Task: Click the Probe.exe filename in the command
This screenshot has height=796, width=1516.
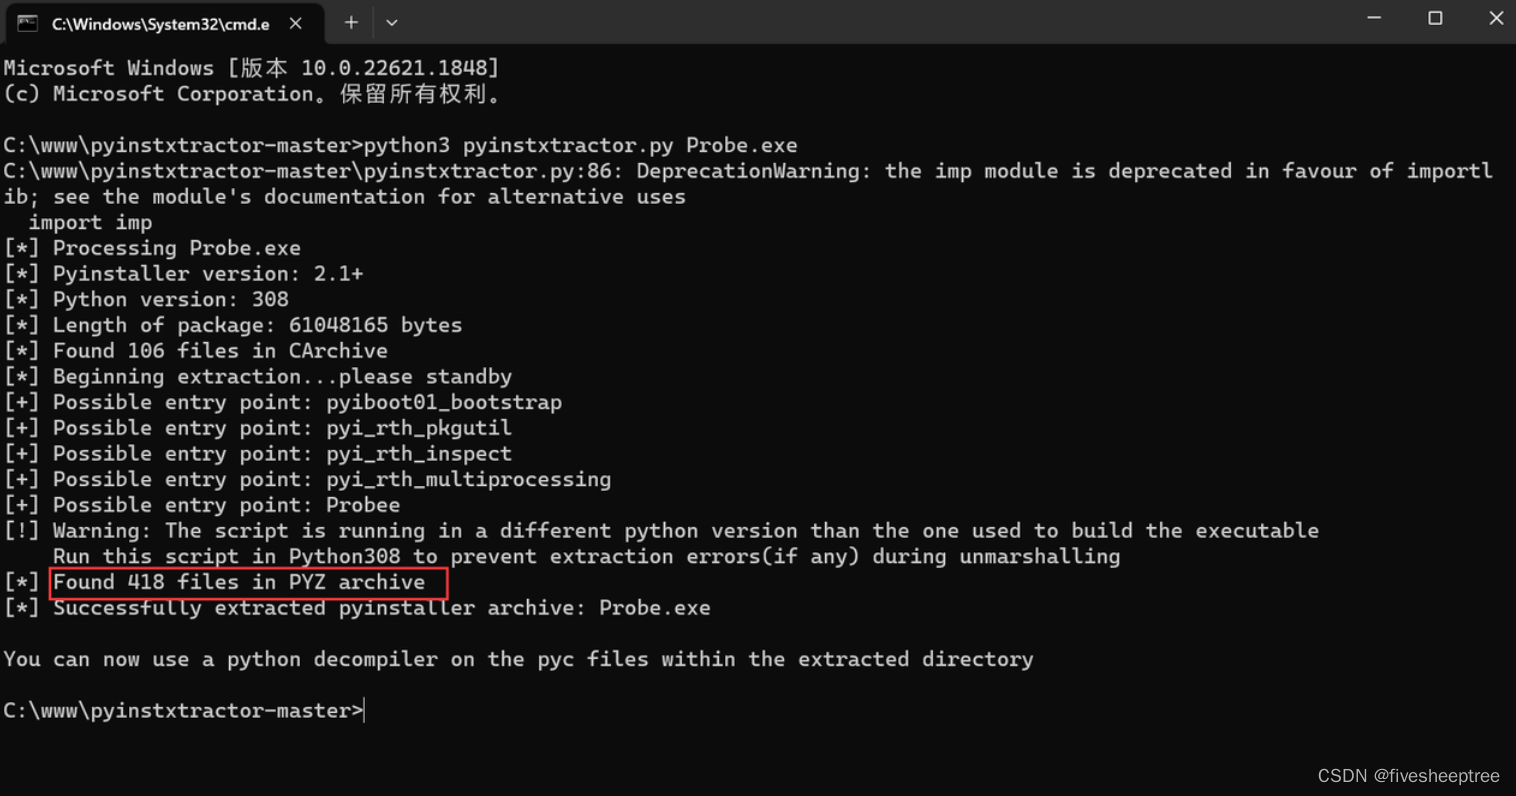Action: pyautogui.click(x=741, y=145)
